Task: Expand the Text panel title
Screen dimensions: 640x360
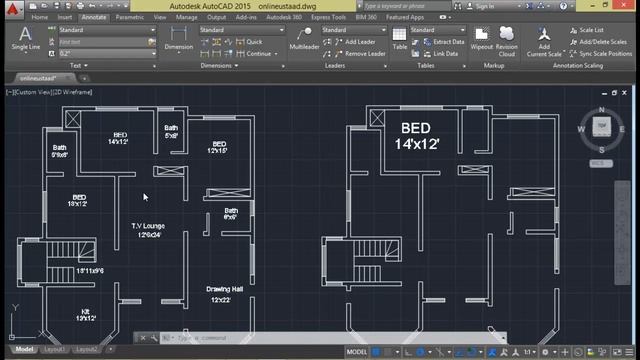Action: [78, 65]
